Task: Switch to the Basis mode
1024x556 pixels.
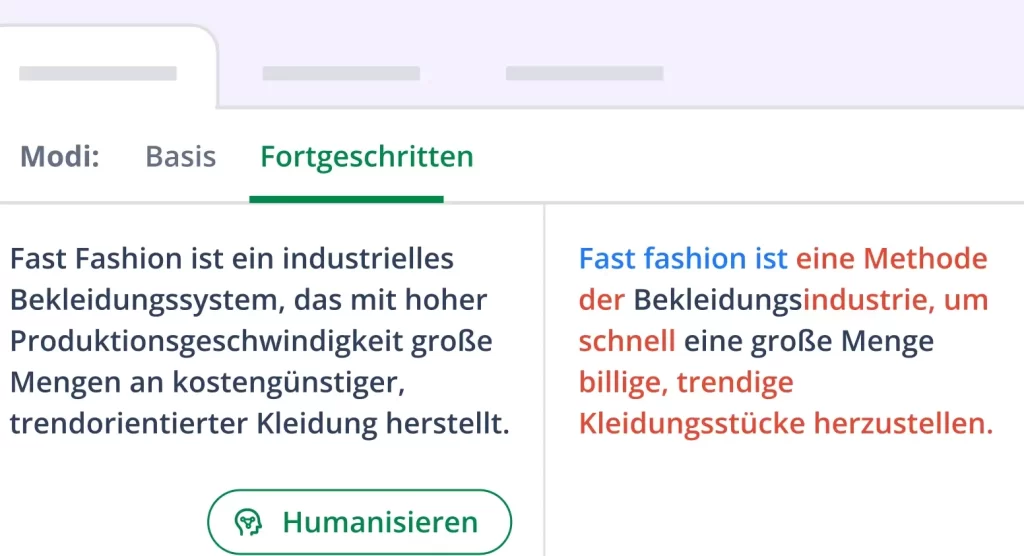Action: coord(180,157)
